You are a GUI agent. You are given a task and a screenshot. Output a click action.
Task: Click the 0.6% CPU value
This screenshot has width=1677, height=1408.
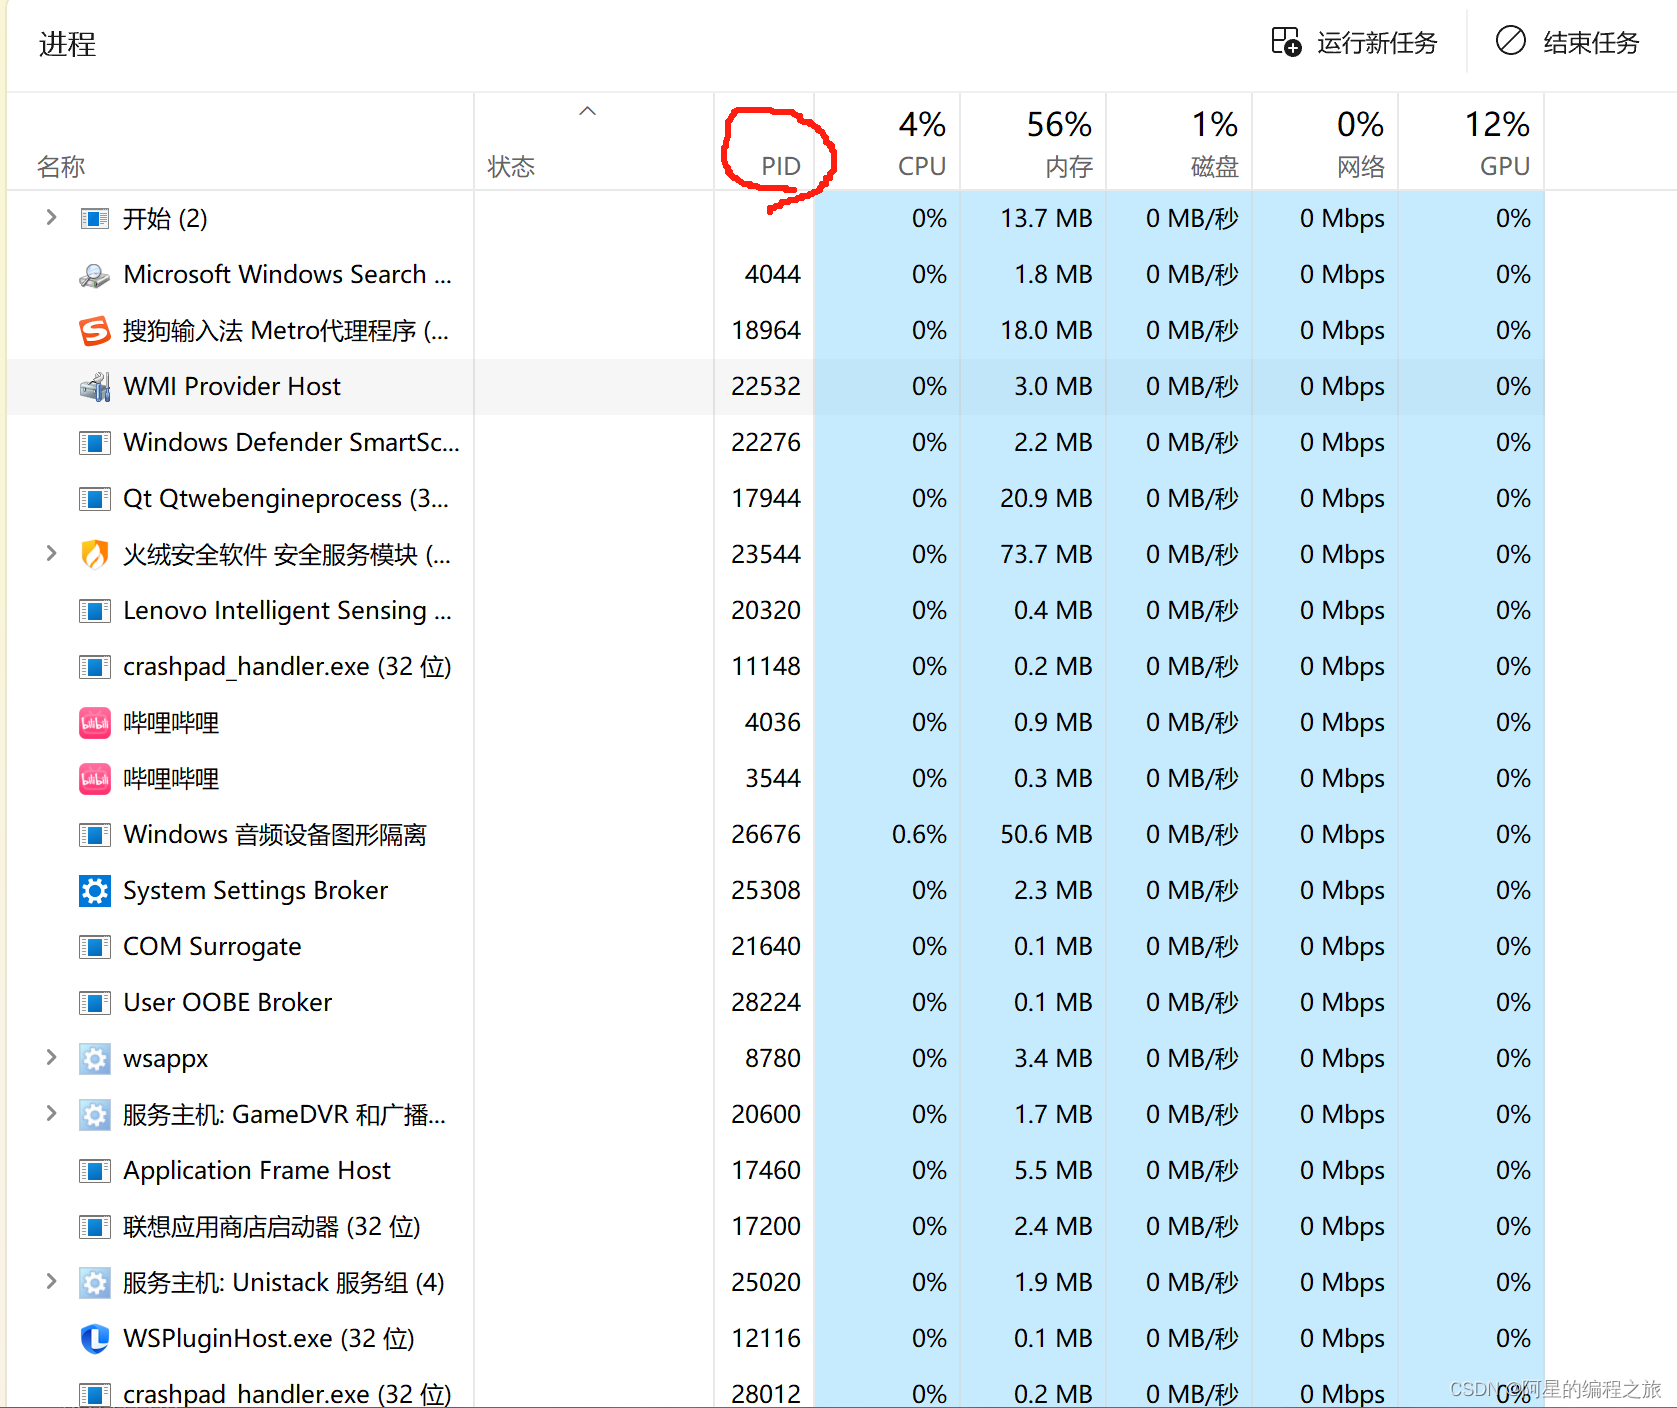pos(919,835)
